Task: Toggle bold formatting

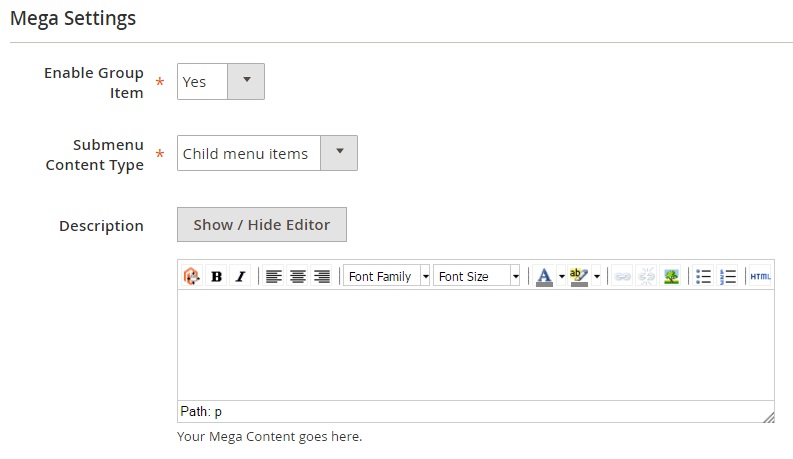Action: [216, 277]
